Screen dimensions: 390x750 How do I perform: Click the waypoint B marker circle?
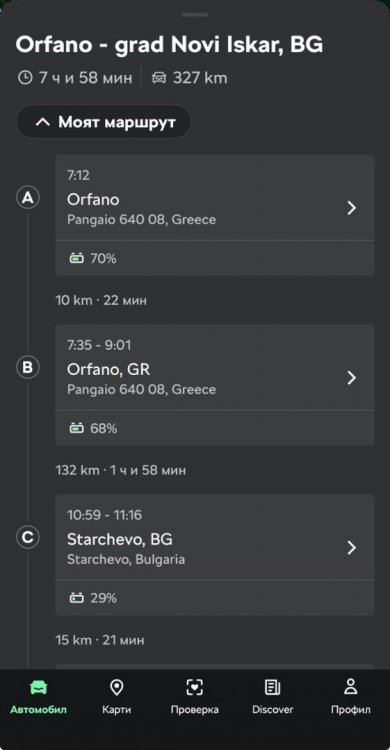click(28, 367)
